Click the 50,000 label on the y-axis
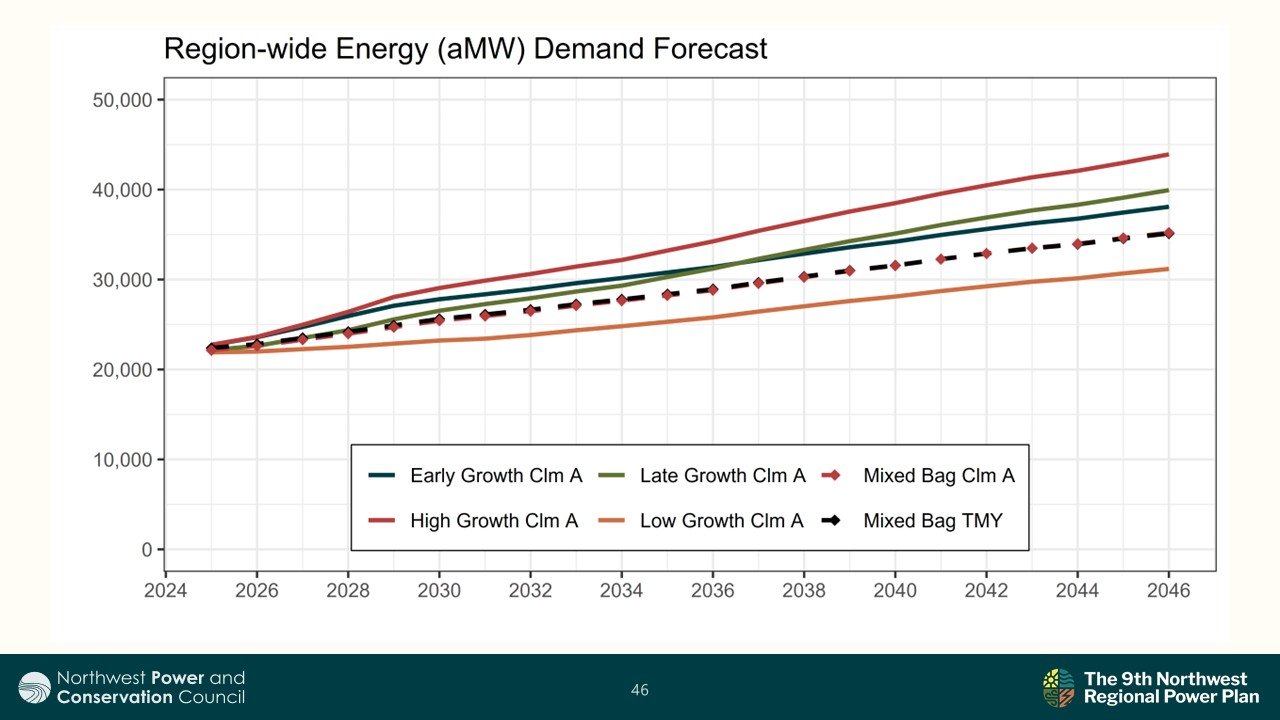Screen dimensions: 1280x720 [x=123, y=100]
